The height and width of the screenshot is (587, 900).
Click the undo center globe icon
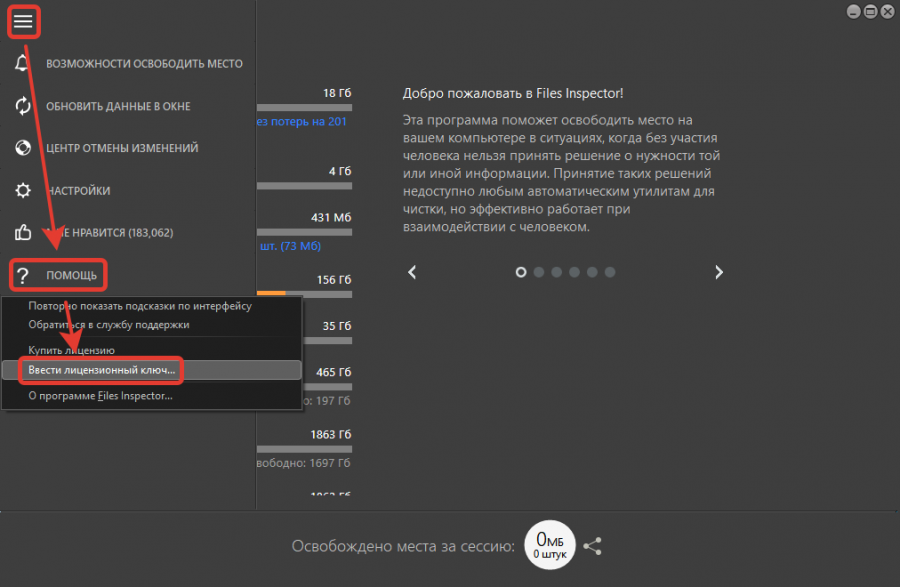point(22,147)
